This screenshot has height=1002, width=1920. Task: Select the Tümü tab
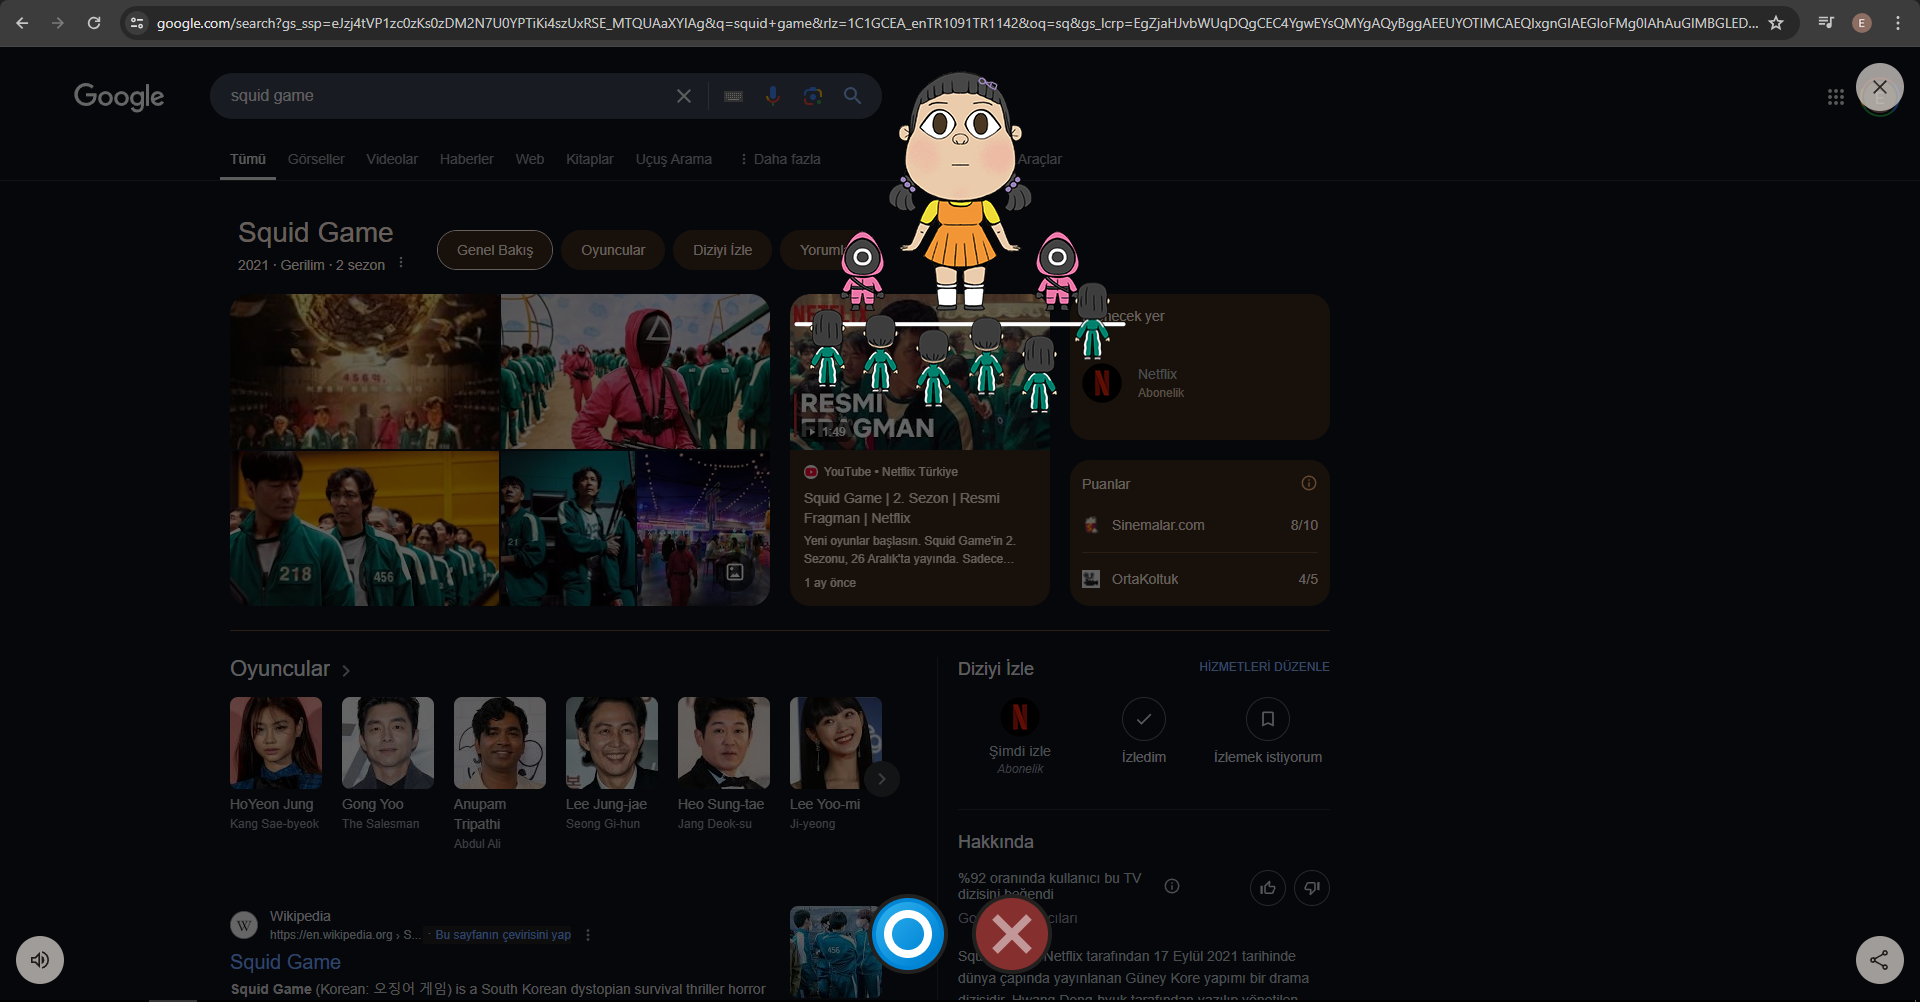(x=248, y=159)
